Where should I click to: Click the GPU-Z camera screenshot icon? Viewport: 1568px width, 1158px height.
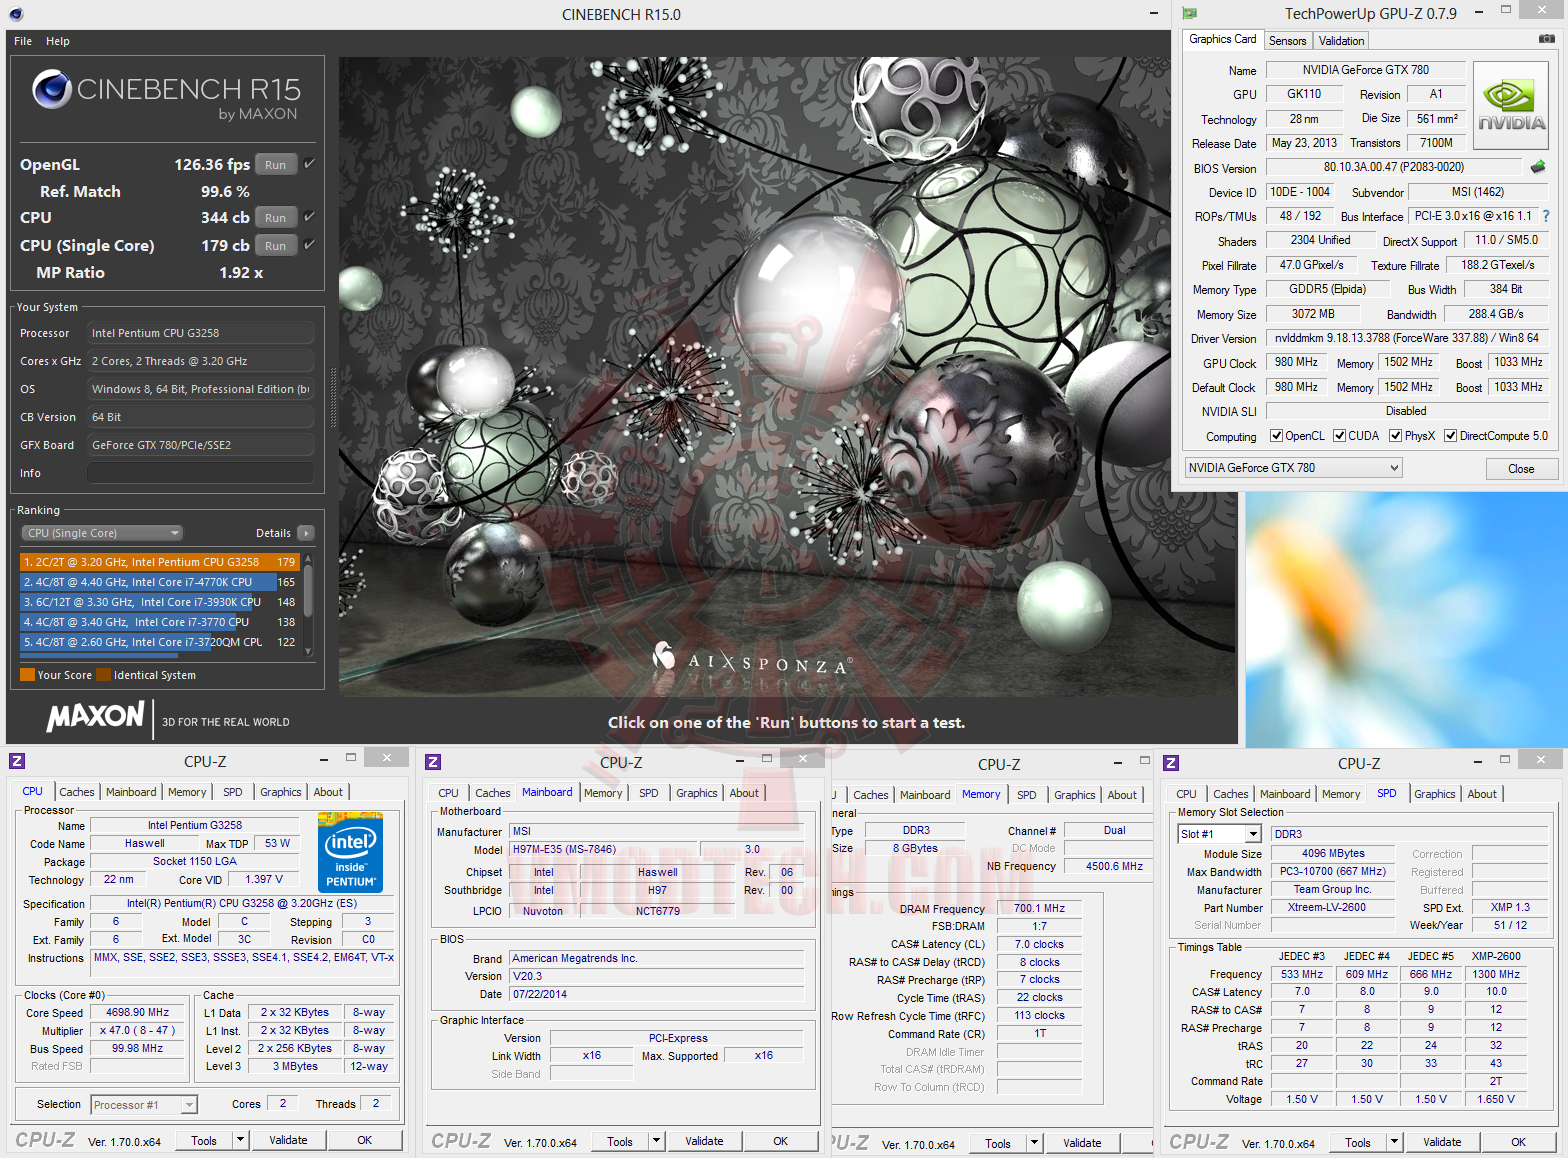pyautogui.click(x=1546, y=39)
